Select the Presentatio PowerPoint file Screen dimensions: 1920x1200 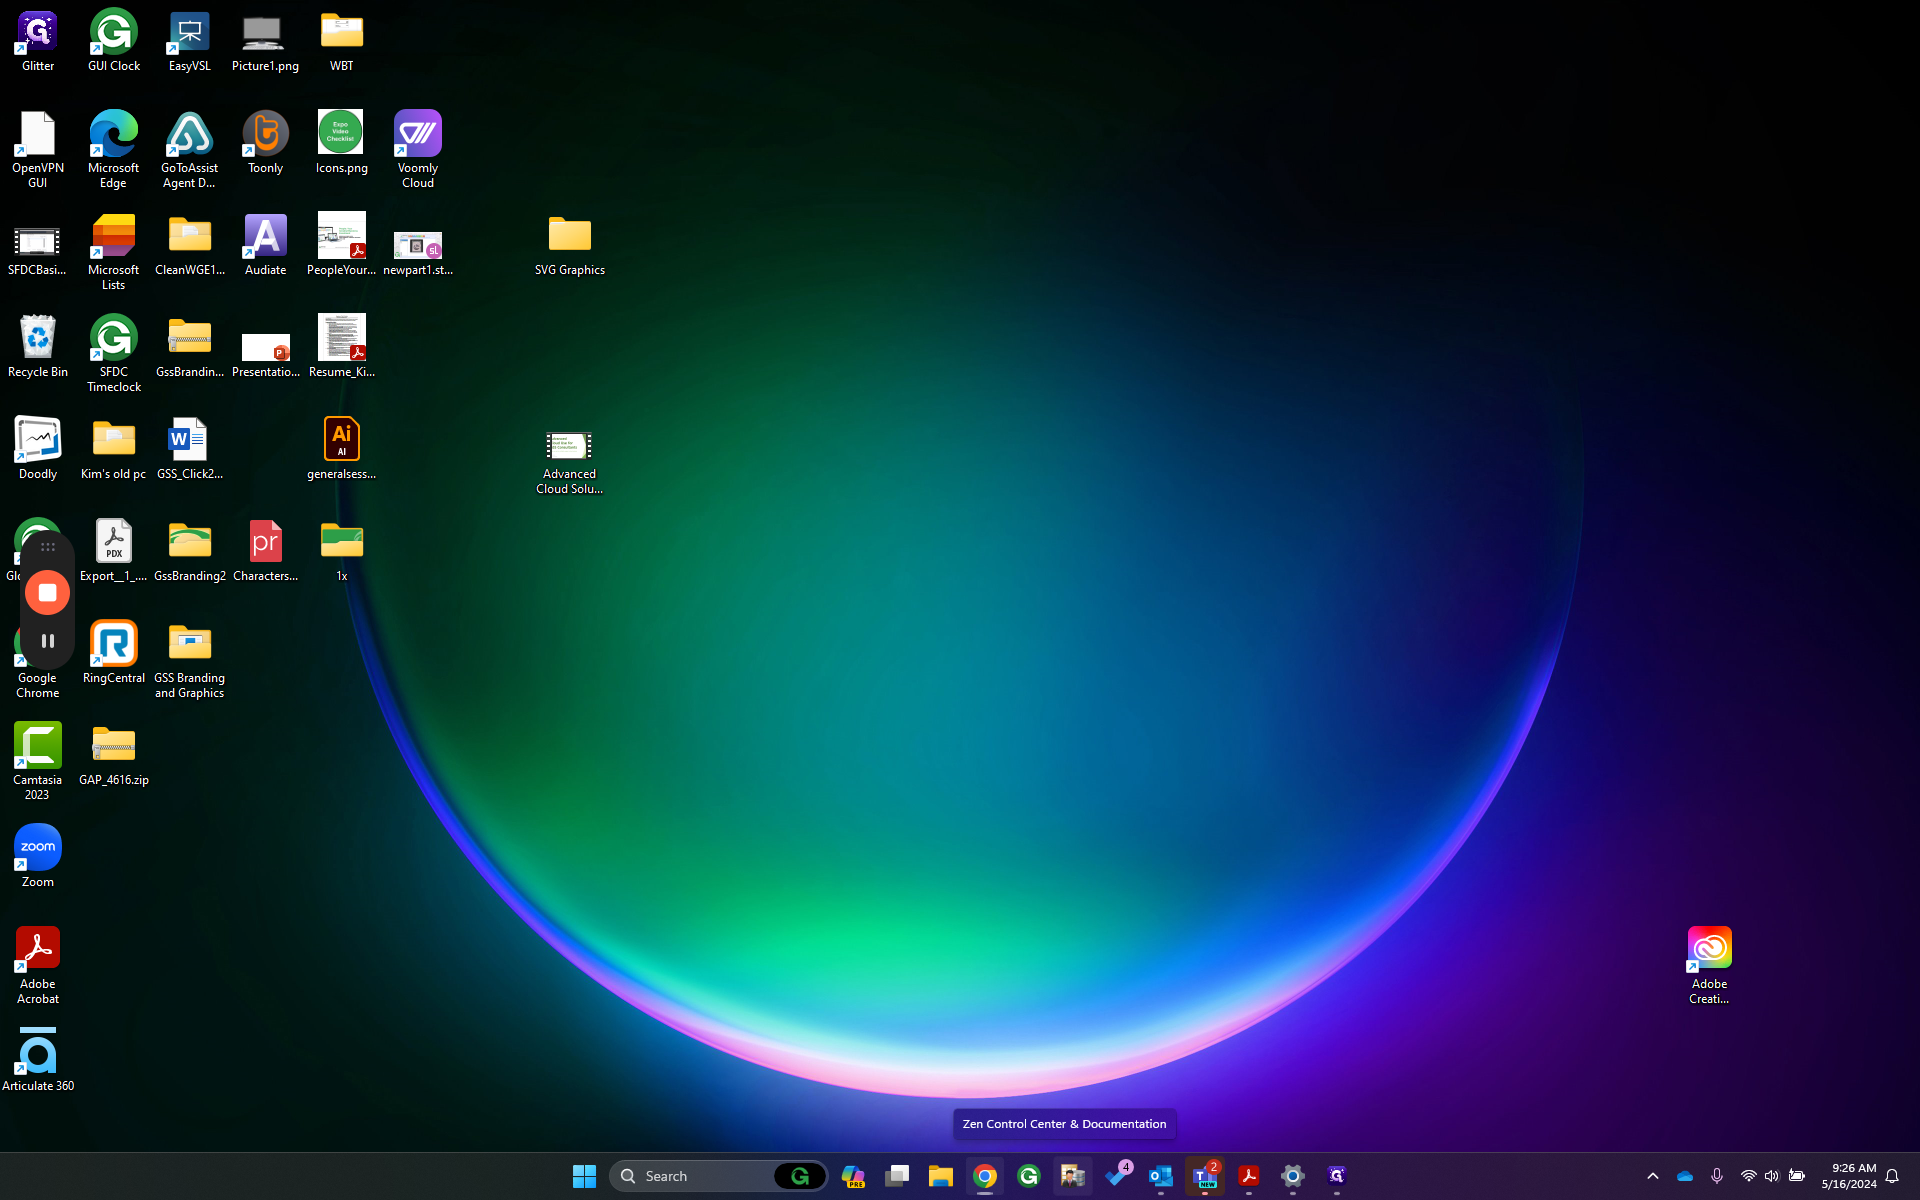(x=265, y=354)
